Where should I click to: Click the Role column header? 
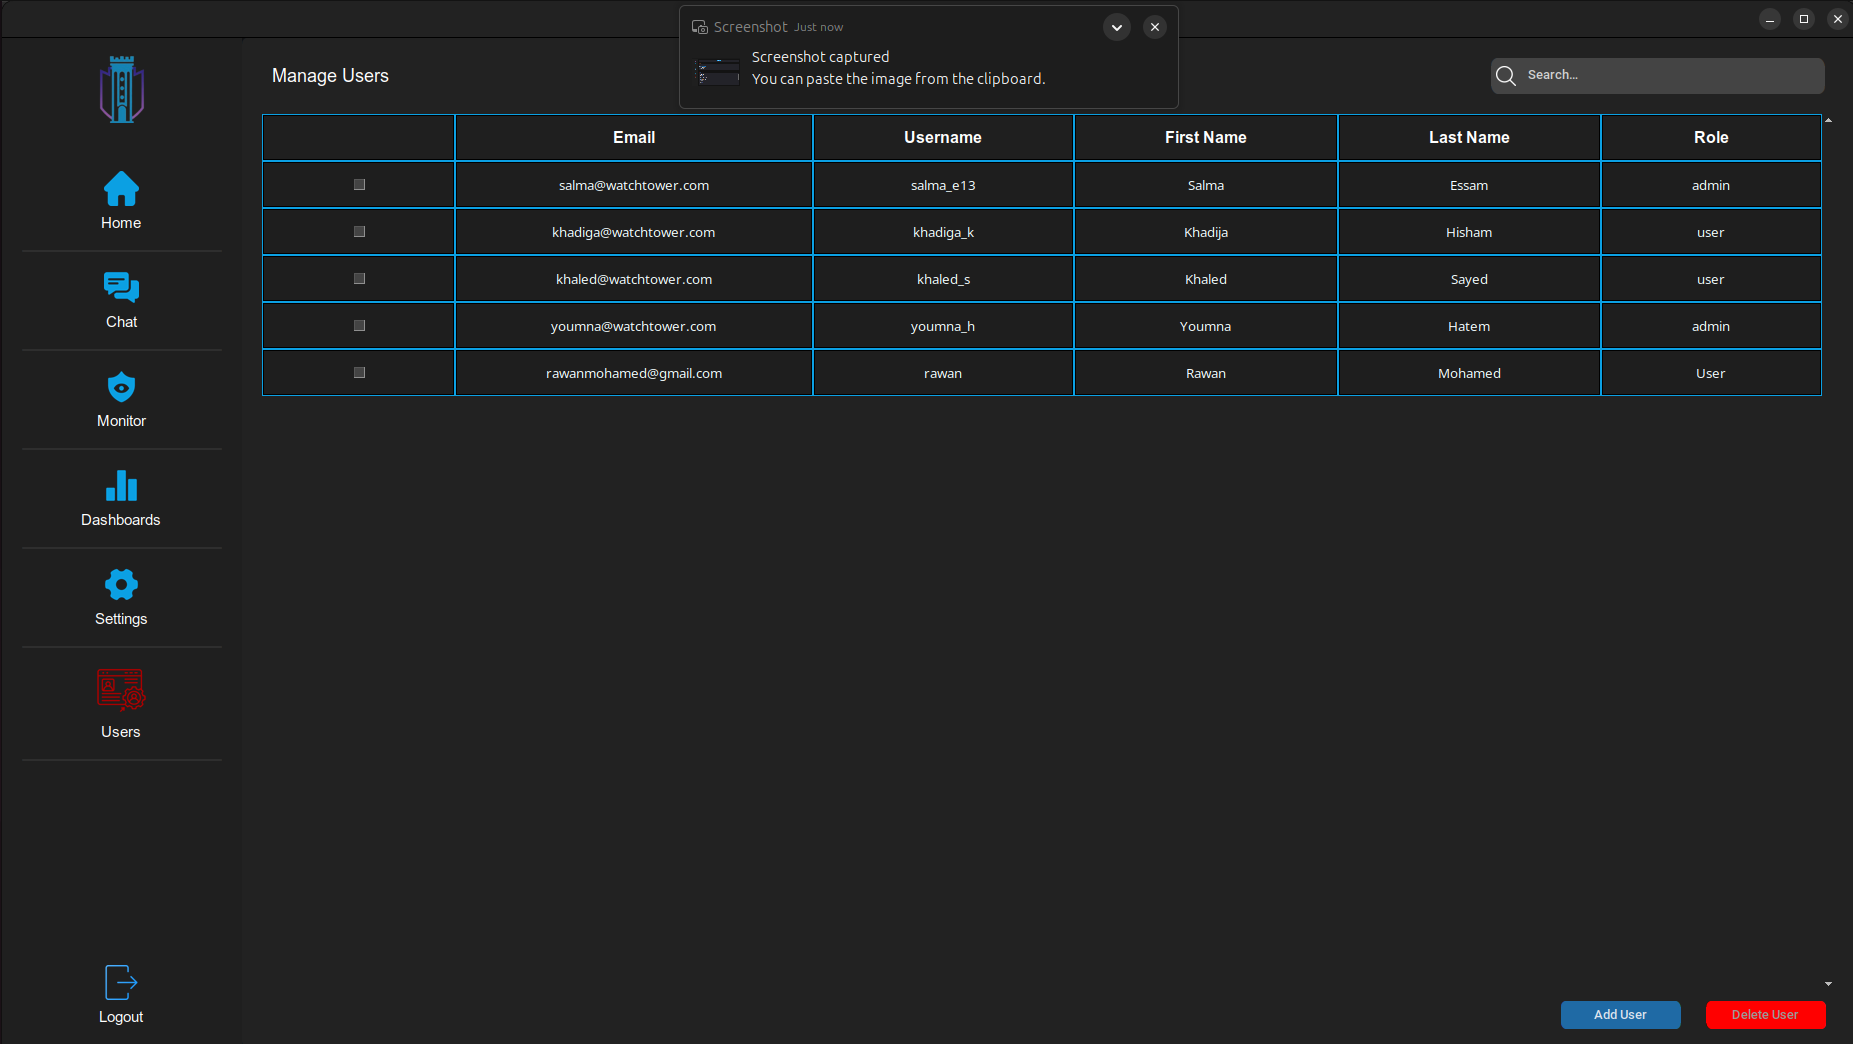[x=1711, y=137]
